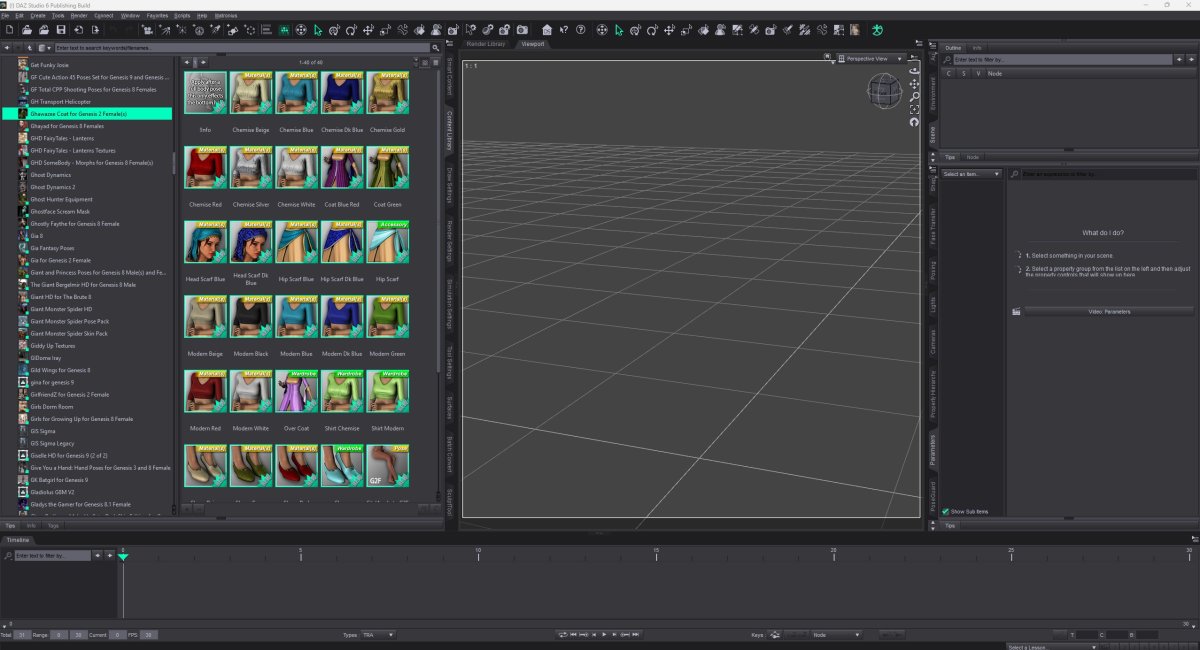
Task: Click the green-highlighted toolbar icon
Action: pos(284,30)
